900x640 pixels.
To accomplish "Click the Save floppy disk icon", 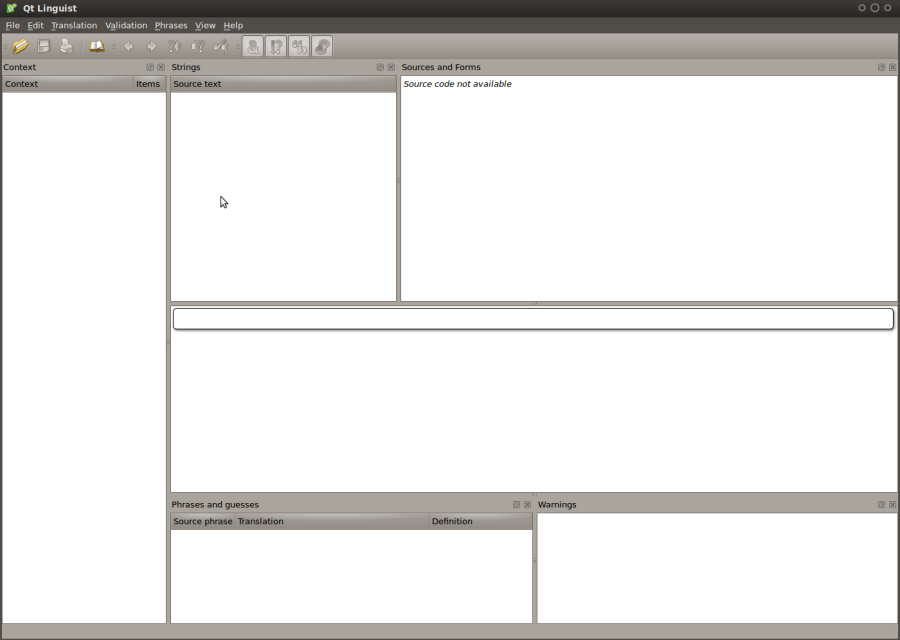I will (44, 46).
